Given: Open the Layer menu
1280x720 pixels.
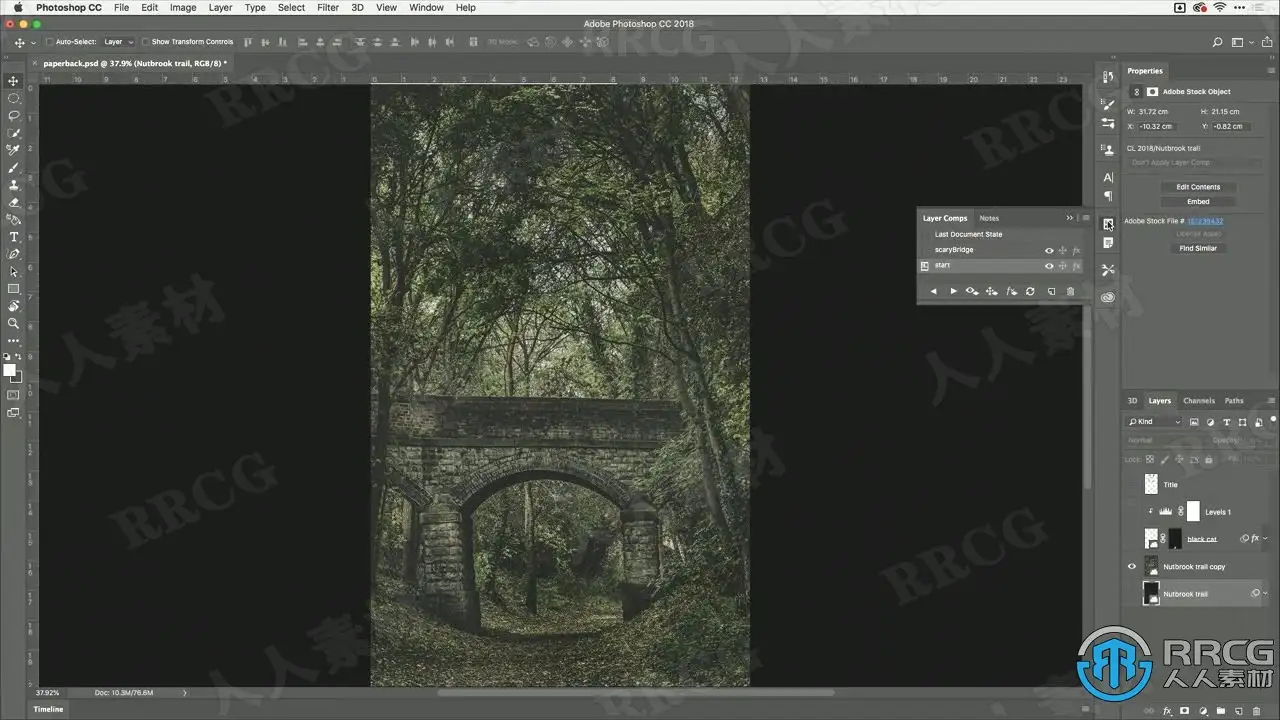Looking at the screenshot, I should point(220,7).
